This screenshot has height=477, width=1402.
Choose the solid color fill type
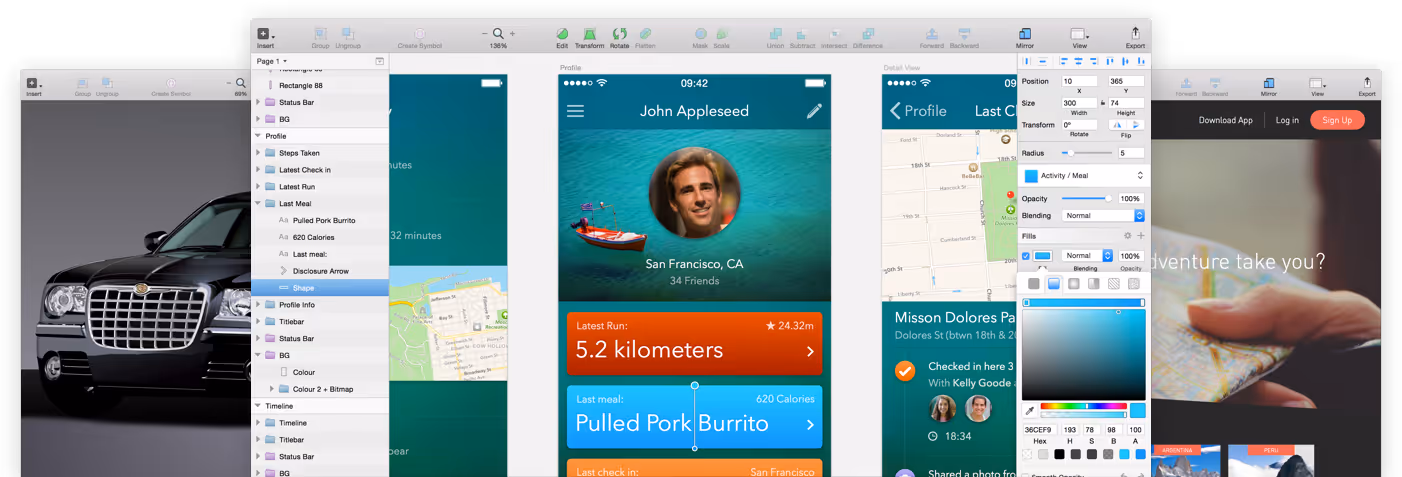tap(1034, 284)
